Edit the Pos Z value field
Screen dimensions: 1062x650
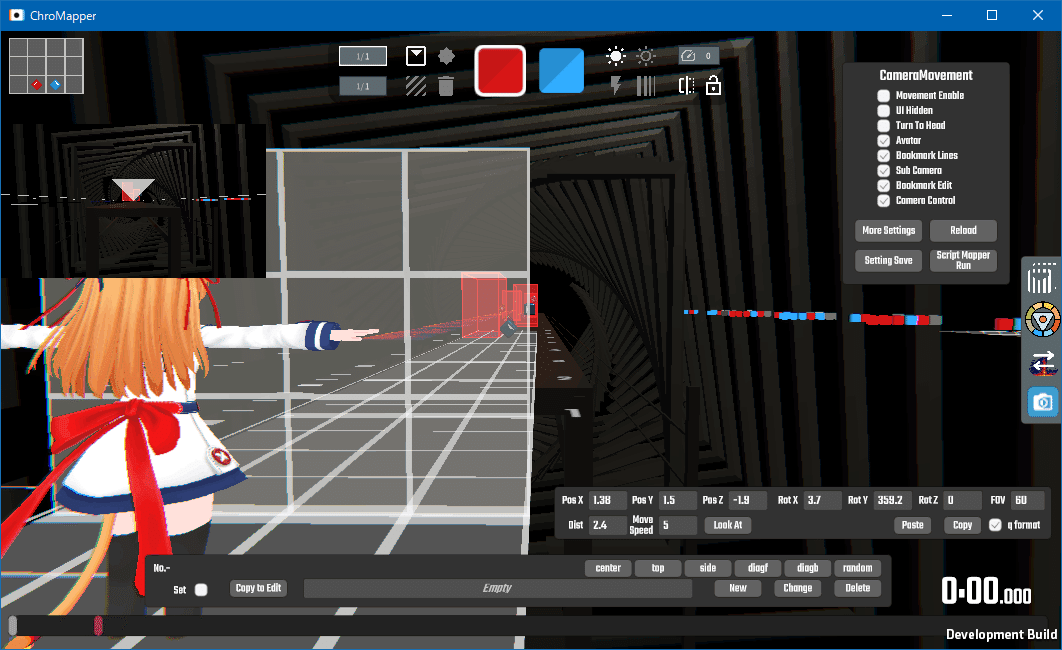[x=748, y=500]
